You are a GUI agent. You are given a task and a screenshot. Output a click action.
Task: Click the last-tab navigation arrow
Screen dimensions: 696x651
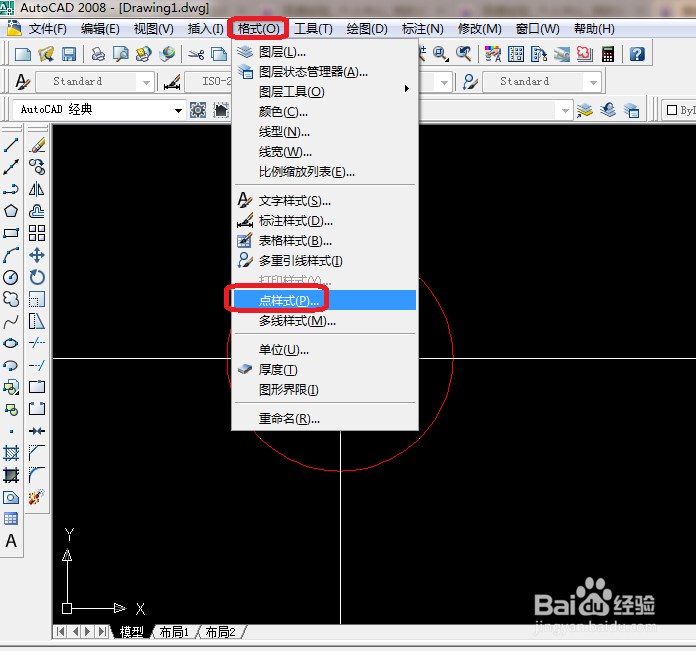click(103, 631)
